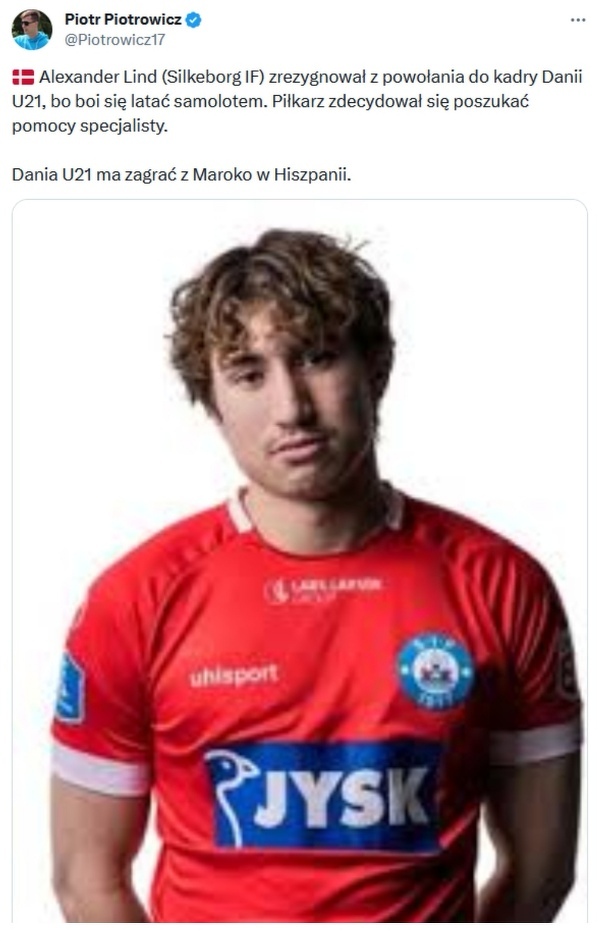600x941 pixels.
Task: Click the word Hiszpanii ending the tweet
Action: 312,175
